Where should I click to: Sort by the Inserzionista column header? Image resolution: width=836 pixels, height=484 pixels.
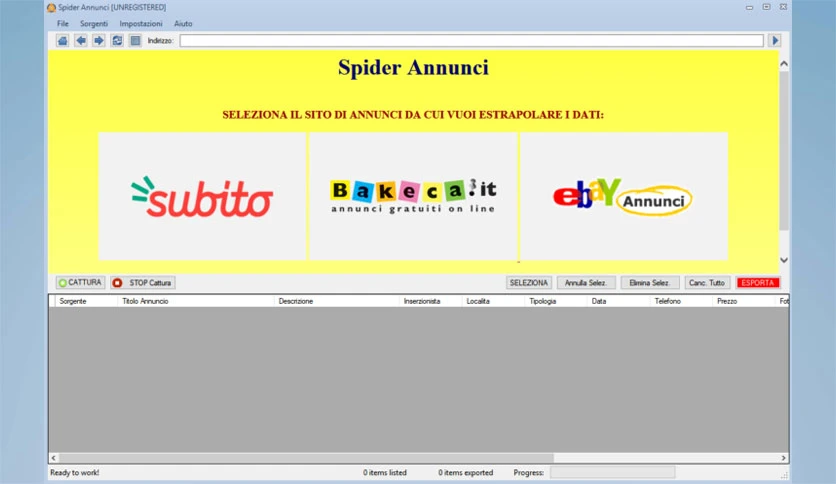pos(431,301)
